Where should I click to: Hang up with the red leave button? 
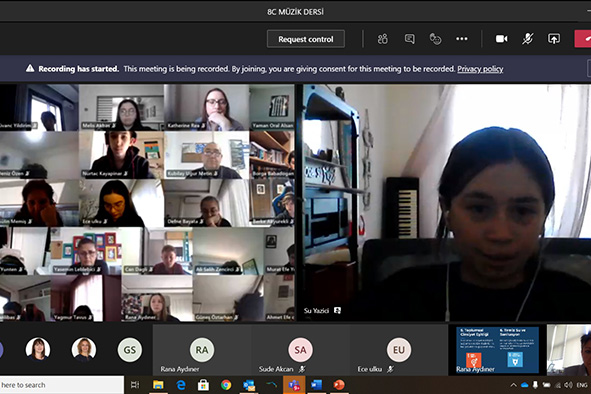pos(583,39)
